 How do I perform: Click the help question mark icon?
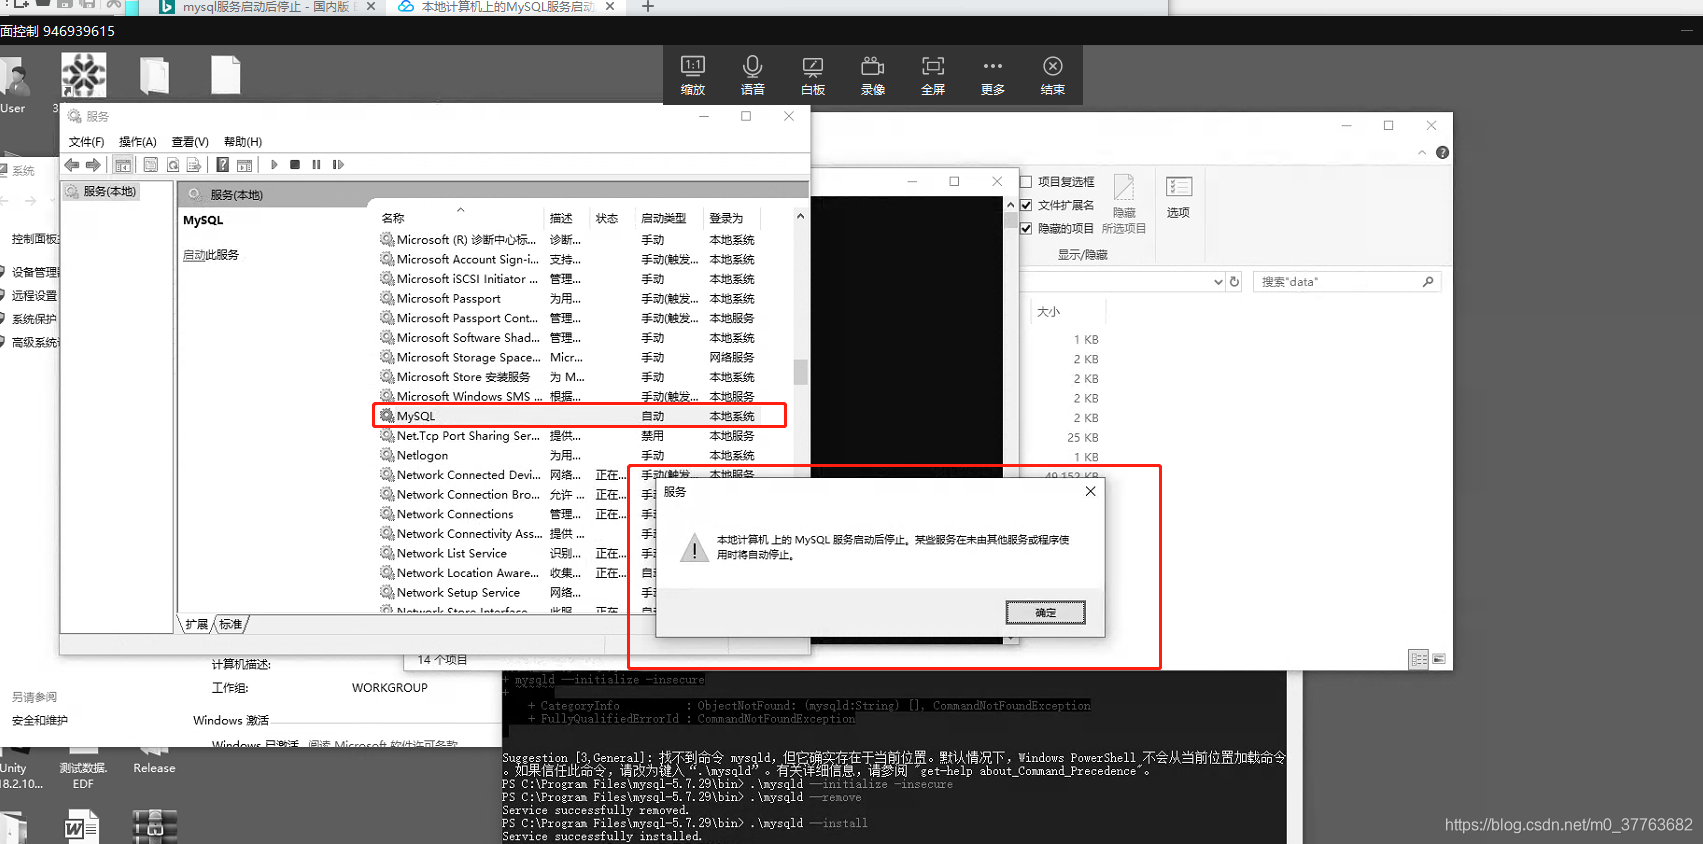222,165
